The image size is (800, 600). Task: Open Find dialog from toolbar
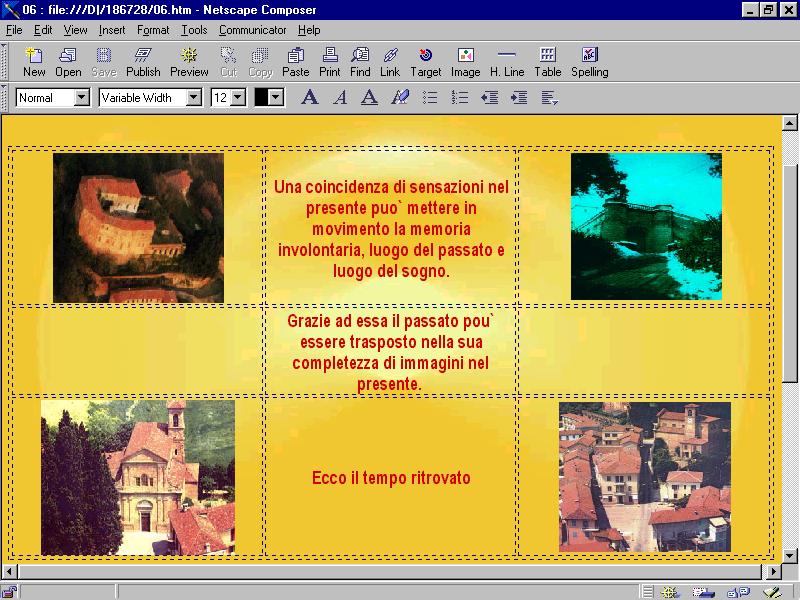pyautogui.click(x=360, y=62)
